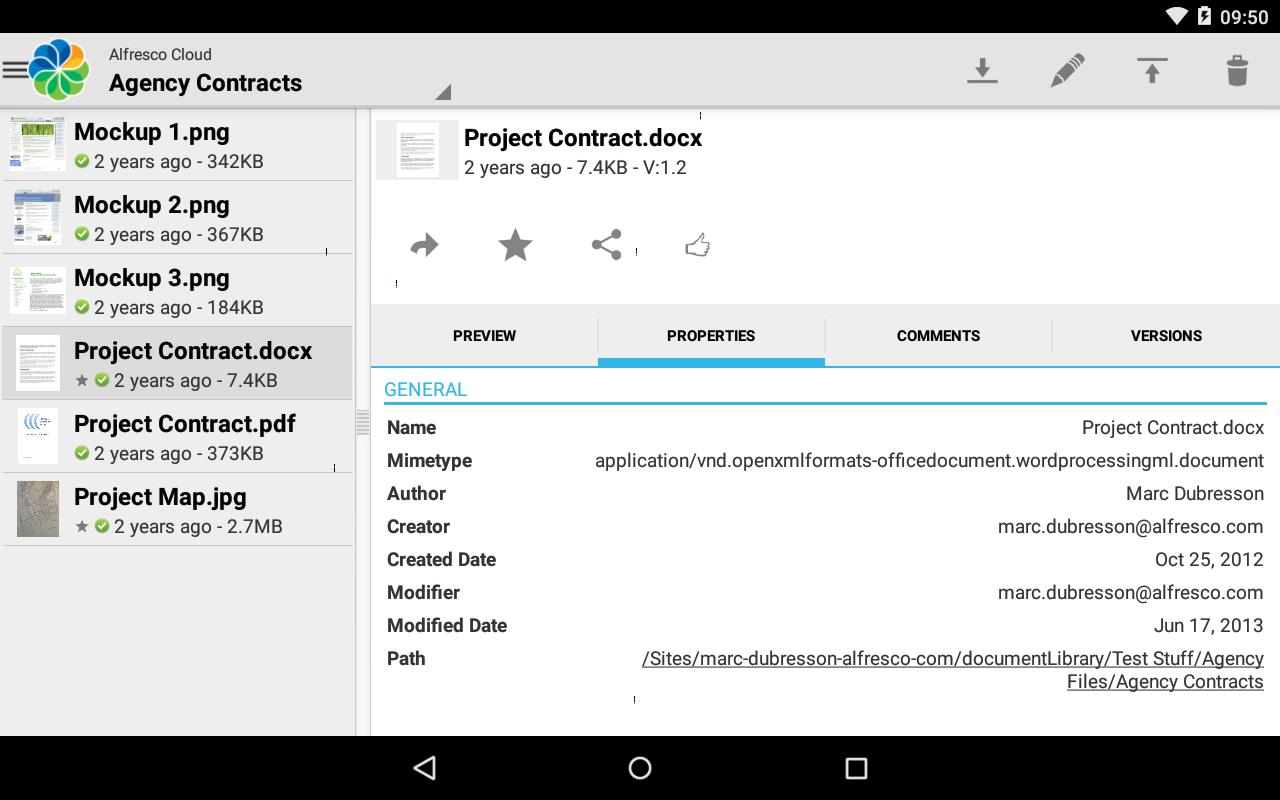The image size is (1280, 800).
Task: Tap the Project Map.jpg thumbnail
Action: point(38,510)
